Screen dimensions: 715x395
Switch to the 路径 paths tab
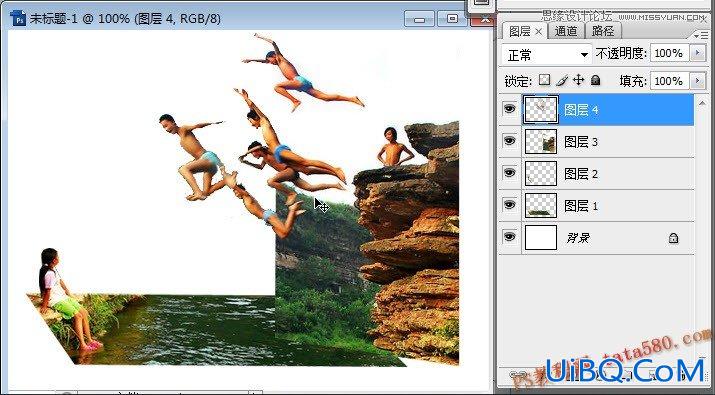602,31
